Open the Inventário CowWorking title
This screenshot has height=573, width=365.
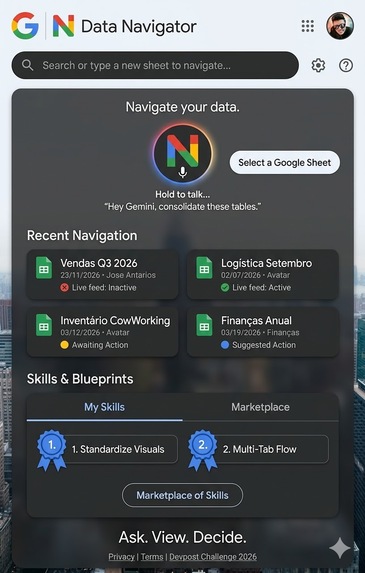coord(115,320)
